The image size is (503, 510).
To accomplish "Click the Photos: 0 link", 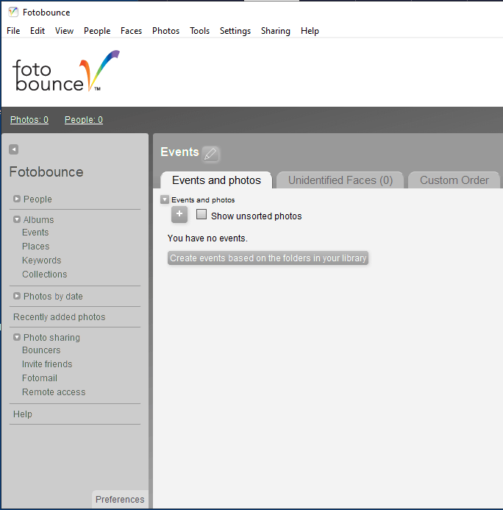I will (x=29, y=120).
